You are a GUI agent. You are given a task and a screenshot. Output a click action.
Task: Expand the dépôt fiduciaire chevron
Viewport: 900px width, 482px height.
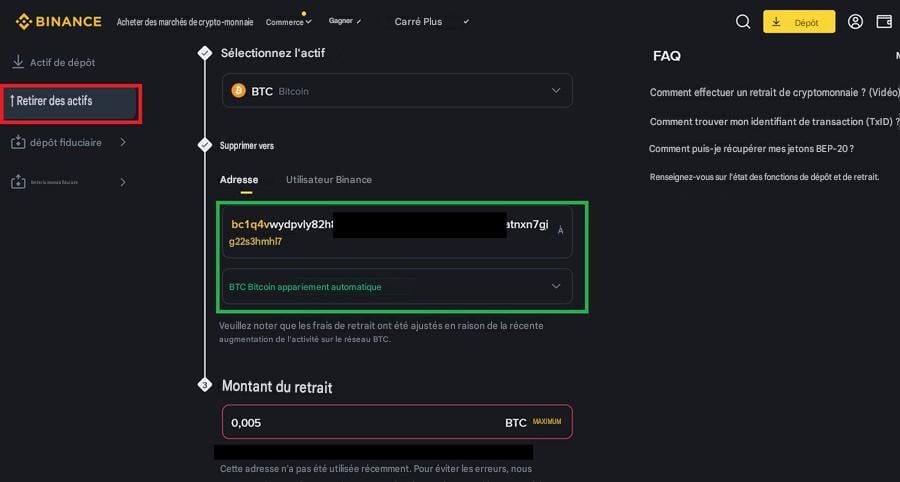click(x=123, y=142)
